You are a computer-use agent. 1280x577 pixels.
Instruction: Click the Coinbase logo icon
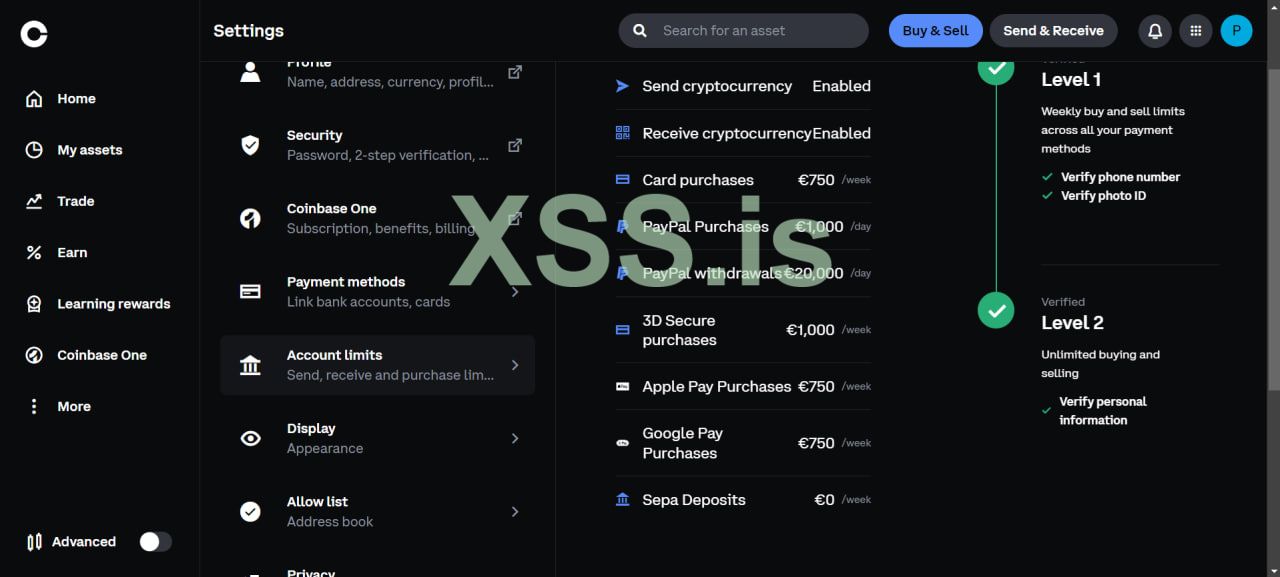pos(34,34)
